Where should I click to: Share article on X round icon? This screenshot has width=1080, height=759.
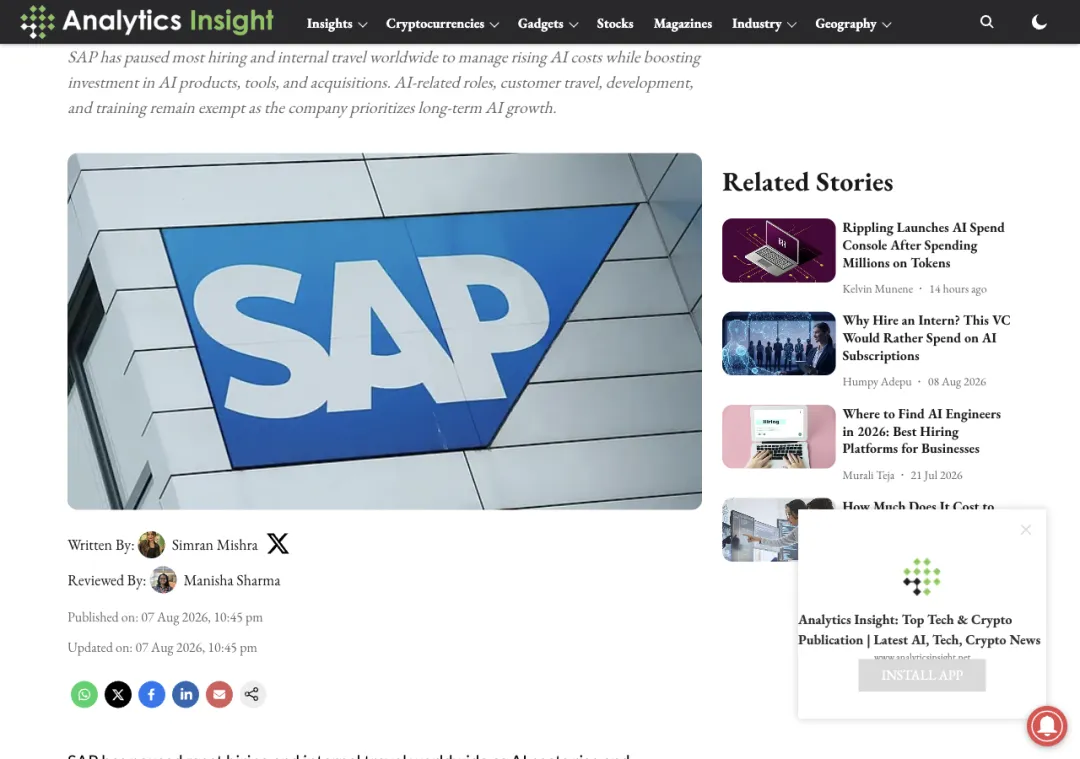(118, 694)
